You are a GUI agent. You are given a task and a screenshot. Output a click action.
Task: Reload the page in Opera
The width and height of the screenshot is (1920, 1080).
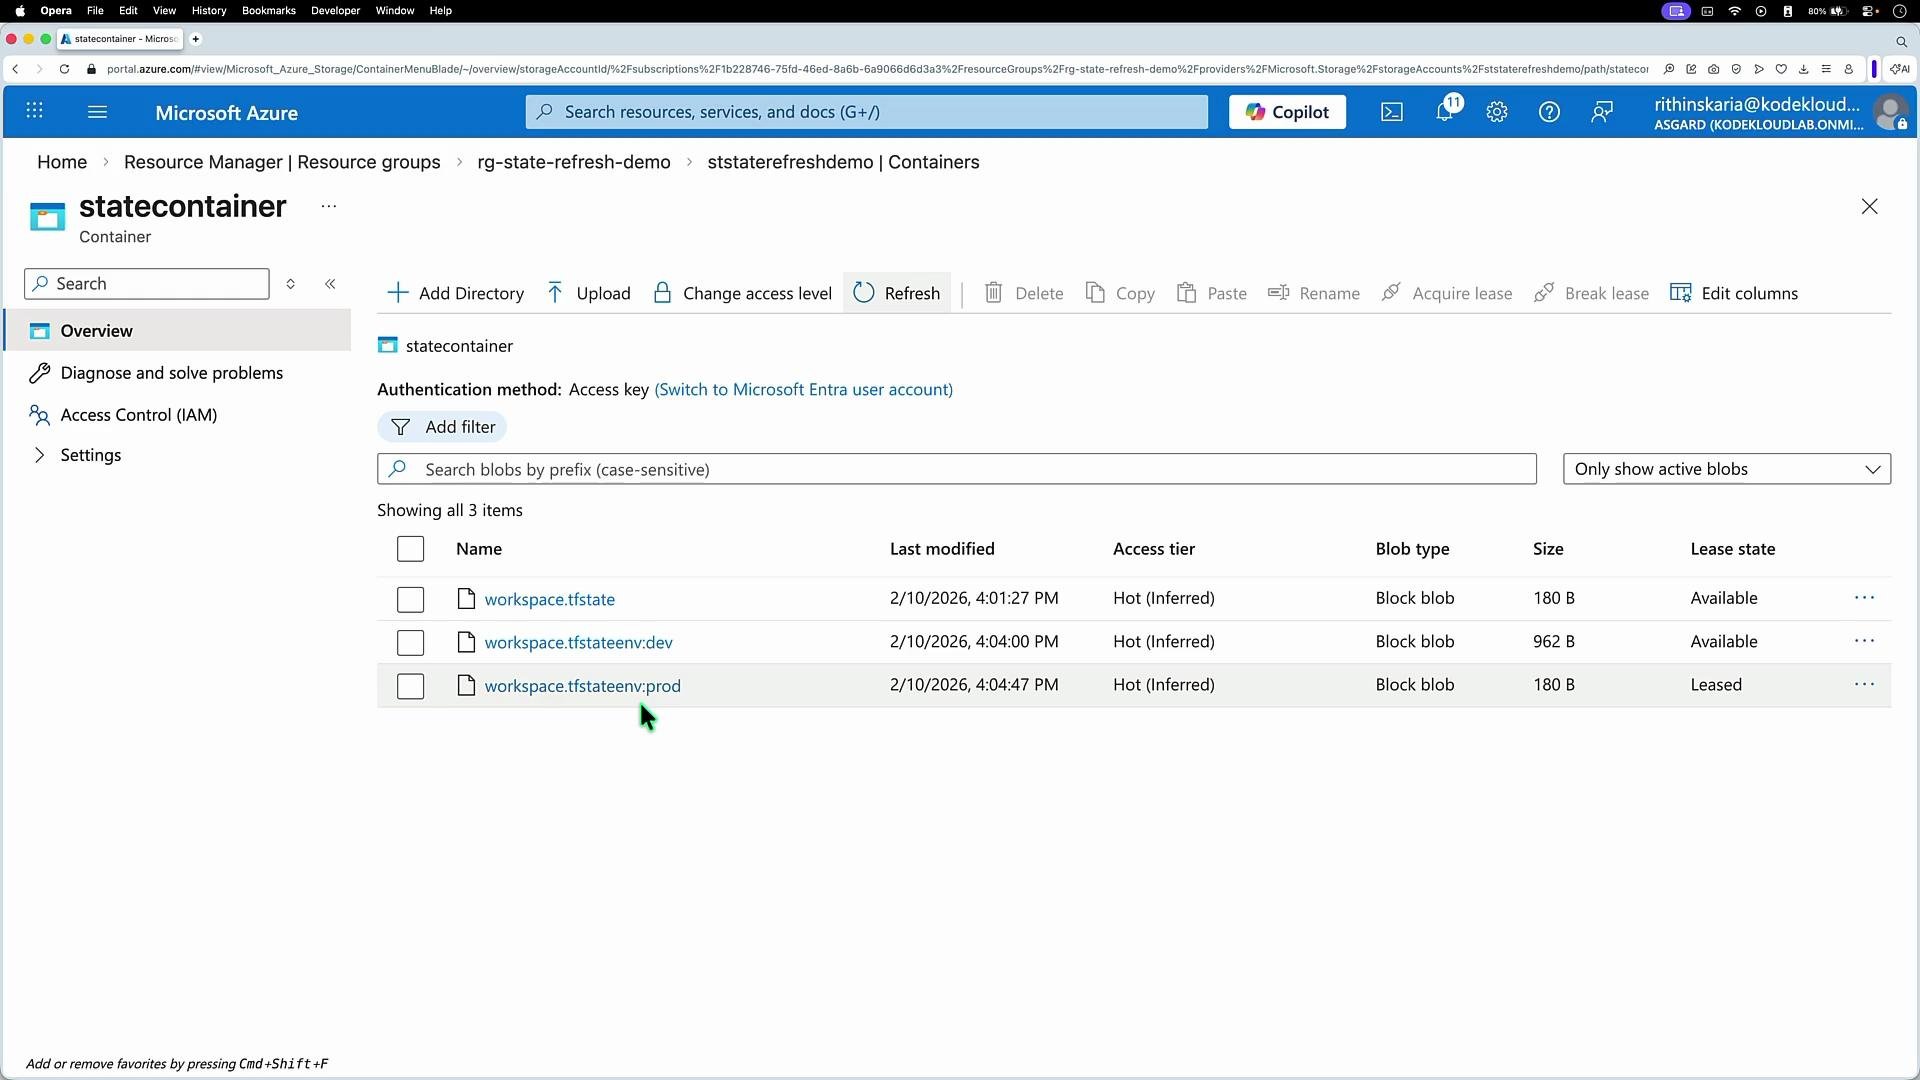click(x=64, y=69)
